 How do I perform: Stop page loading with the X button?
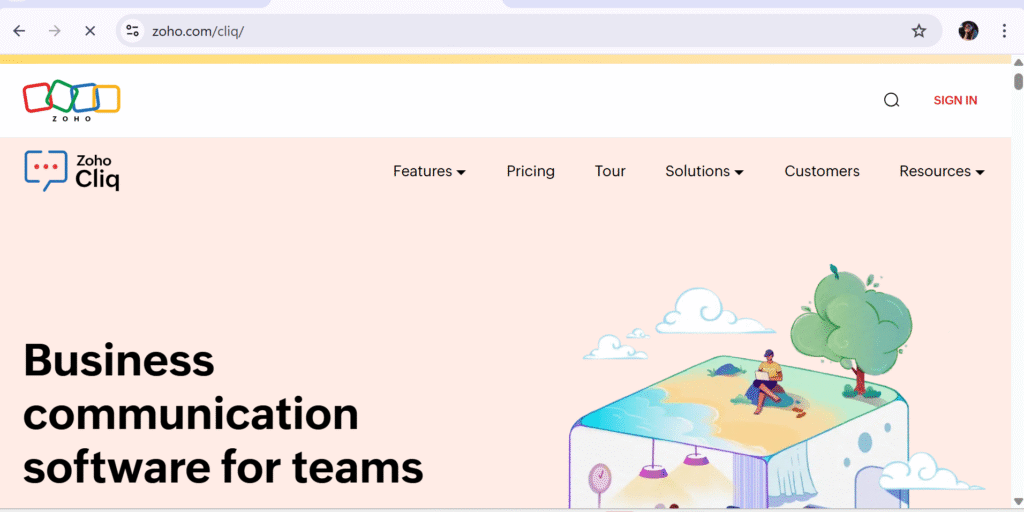click(90, 31)
